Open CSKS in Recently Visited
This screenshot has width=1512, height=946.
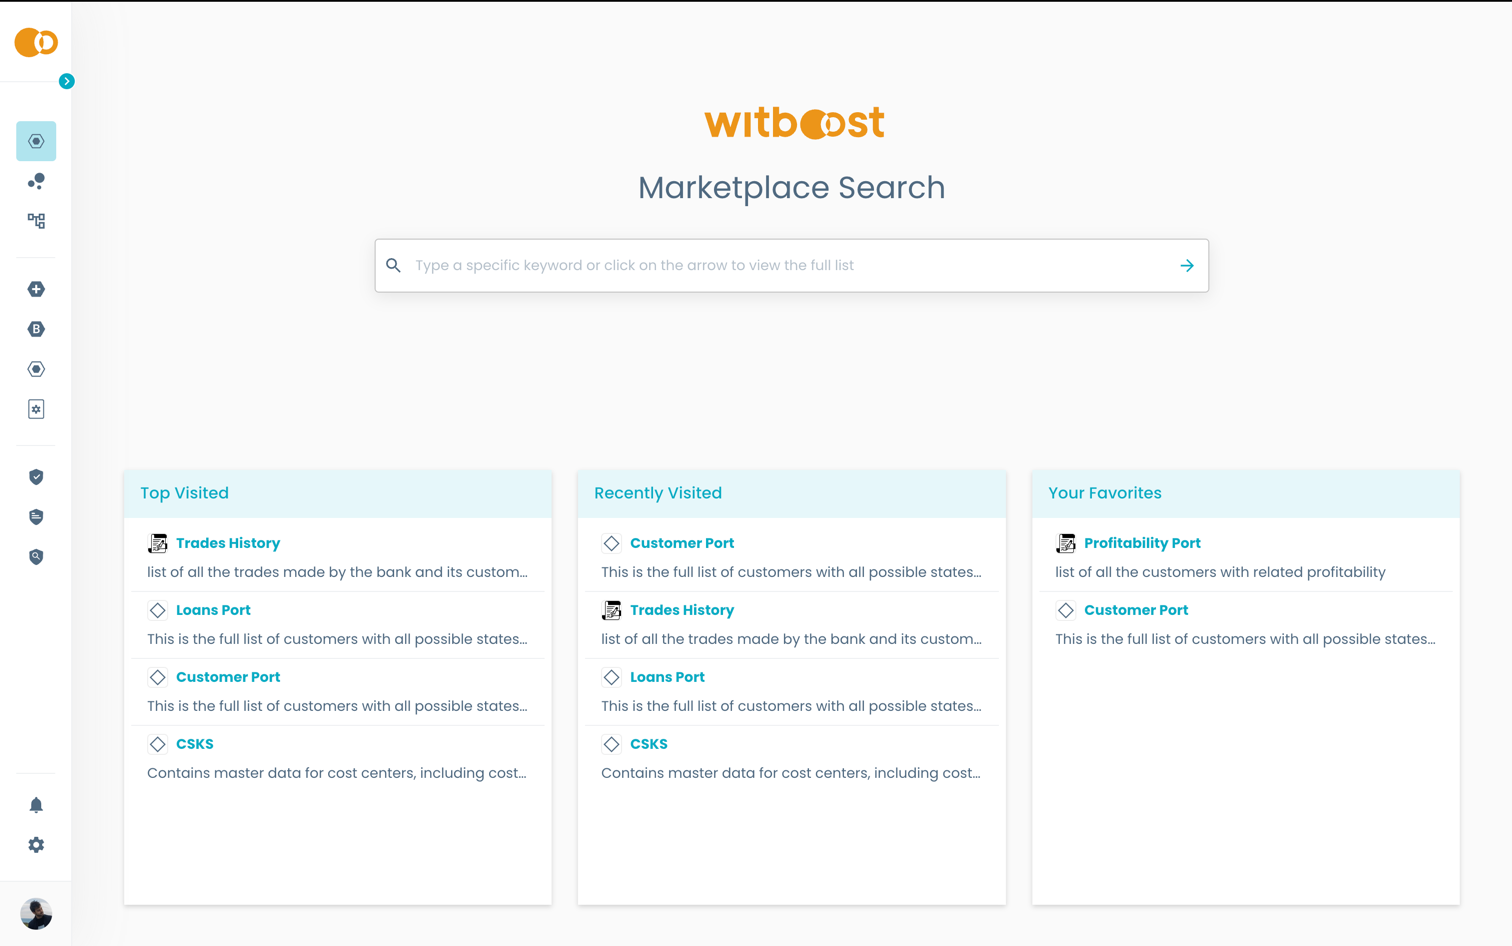click(x=648, y=744)
